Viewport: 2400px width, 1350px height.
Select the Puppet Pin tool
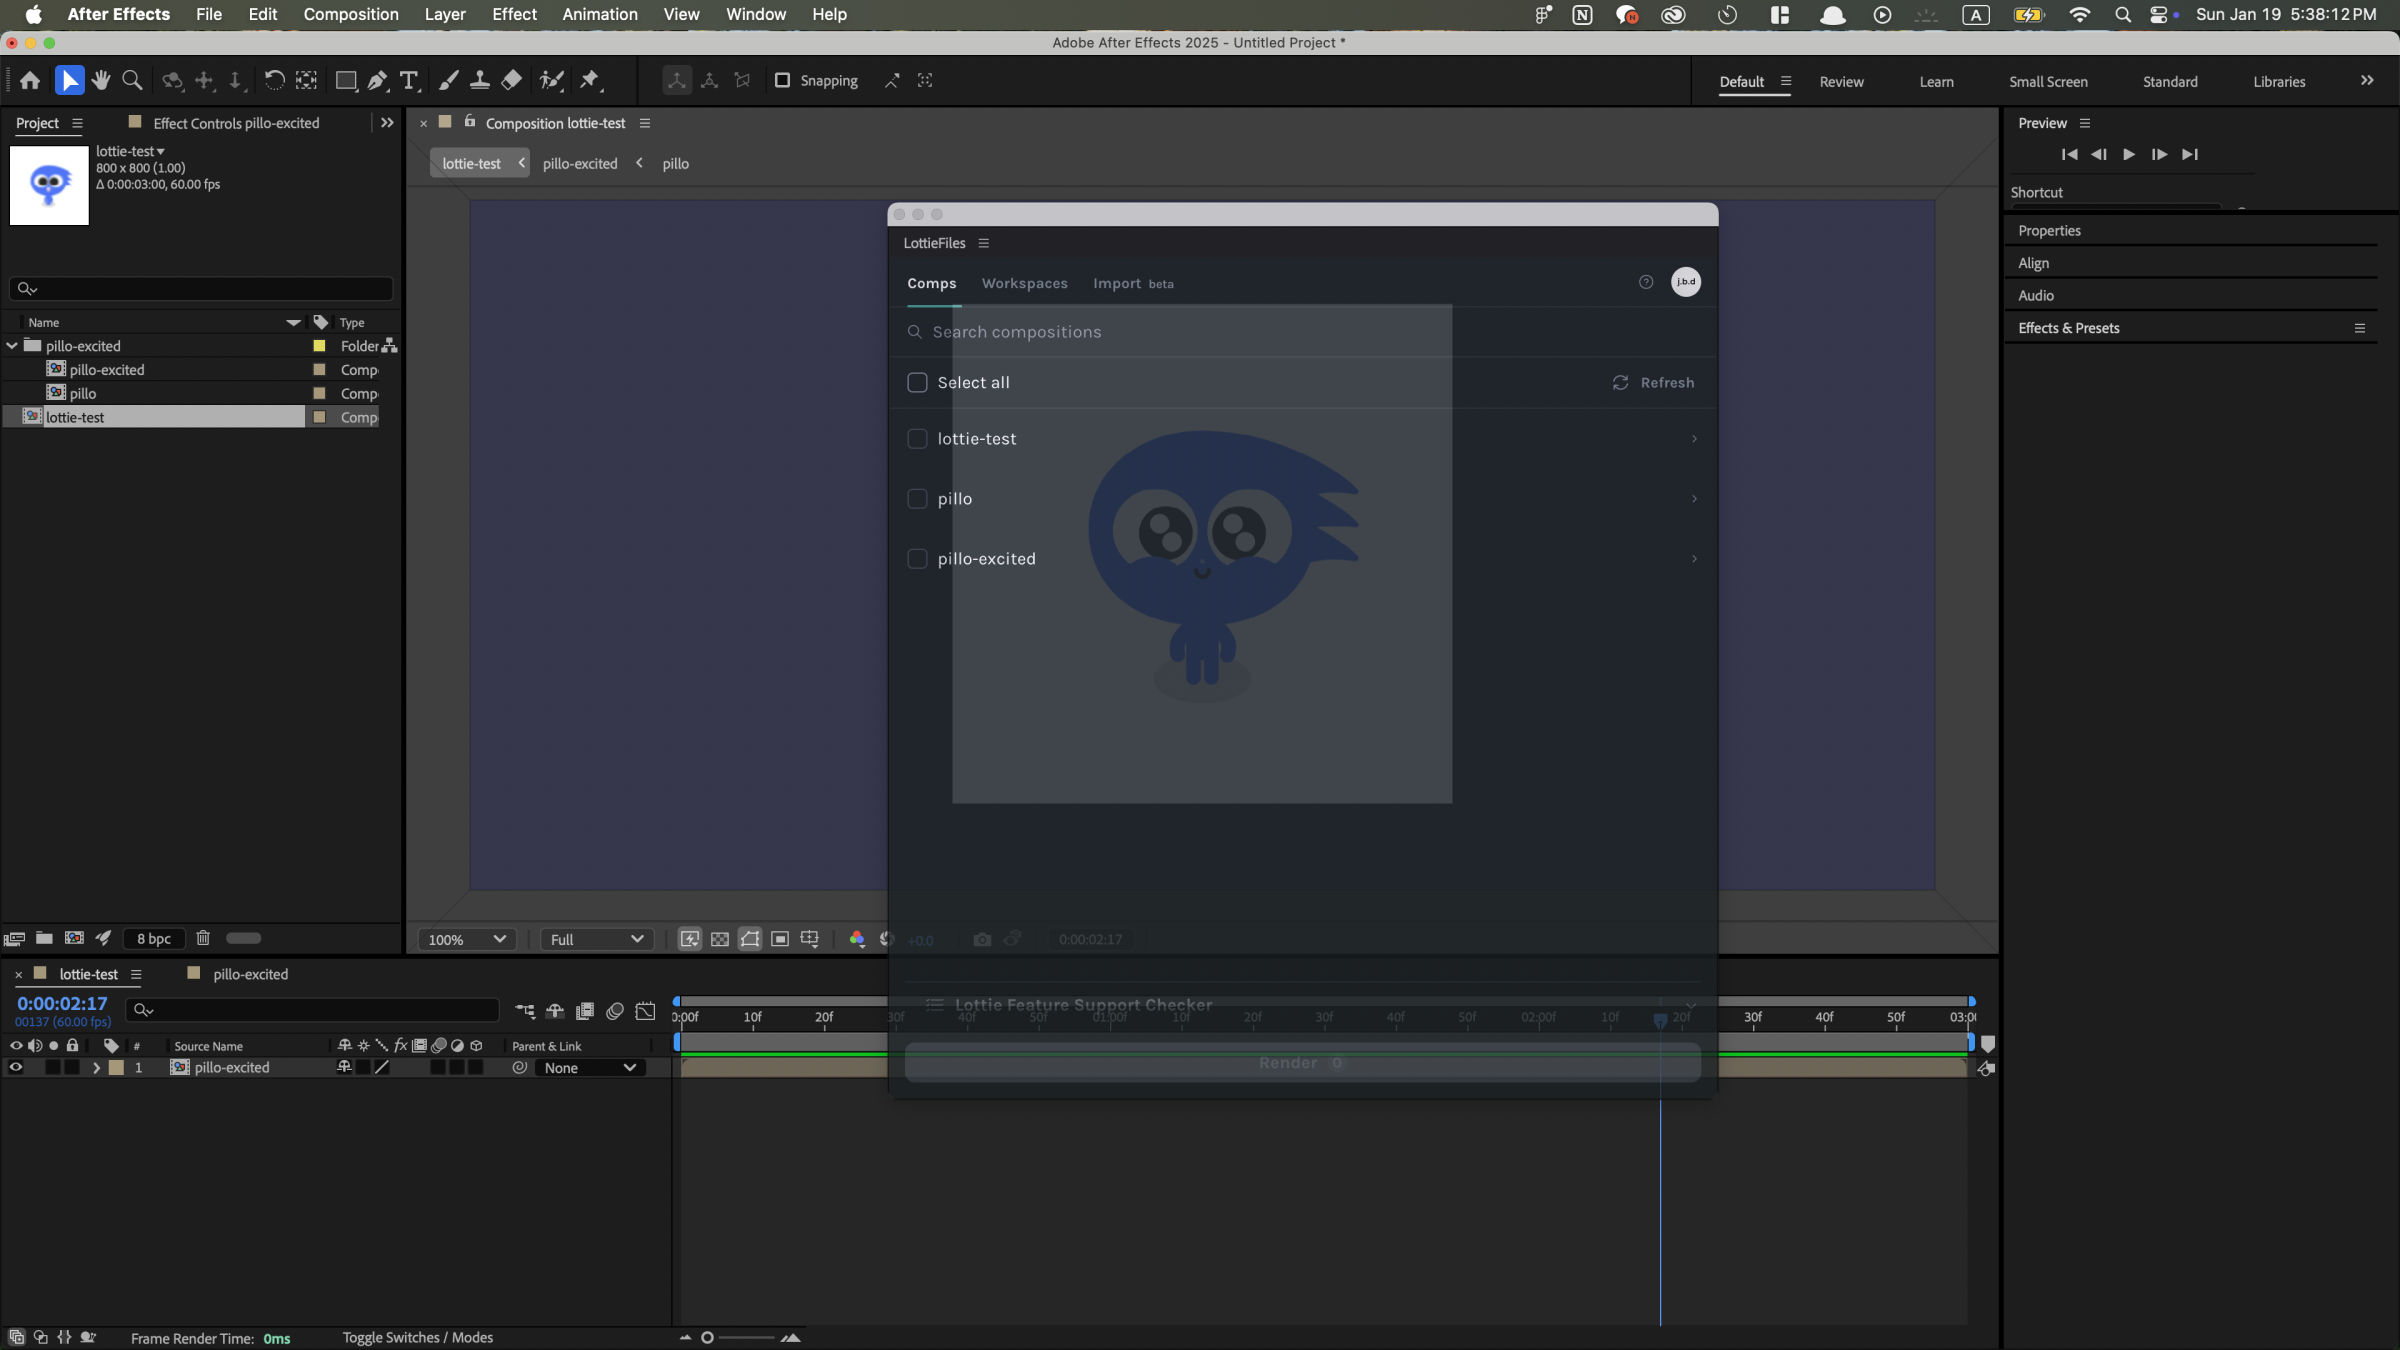590,80
